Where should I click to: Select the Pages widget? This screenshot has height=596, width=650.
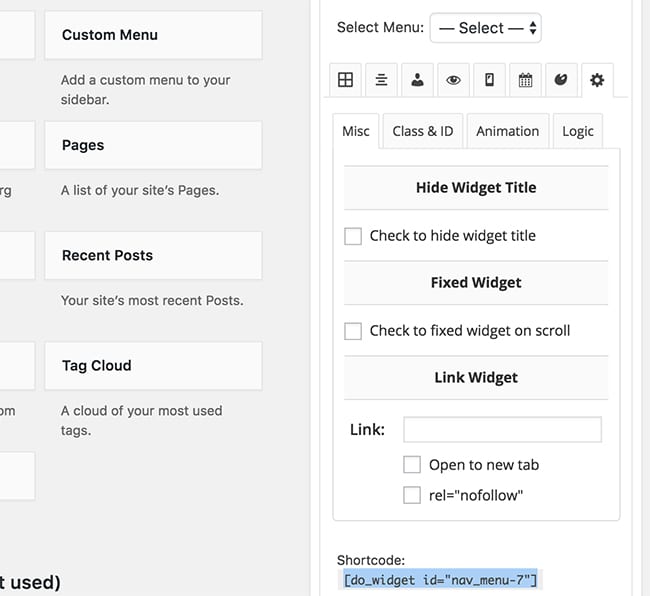(x=153, y=145)
